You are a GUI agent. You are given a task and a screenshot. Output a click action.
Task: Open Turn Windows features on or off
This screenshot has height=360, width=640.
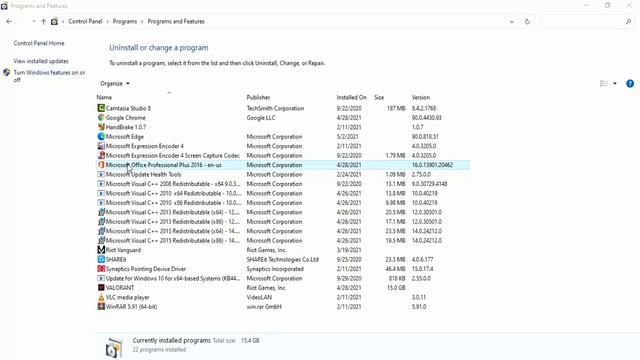49,76
